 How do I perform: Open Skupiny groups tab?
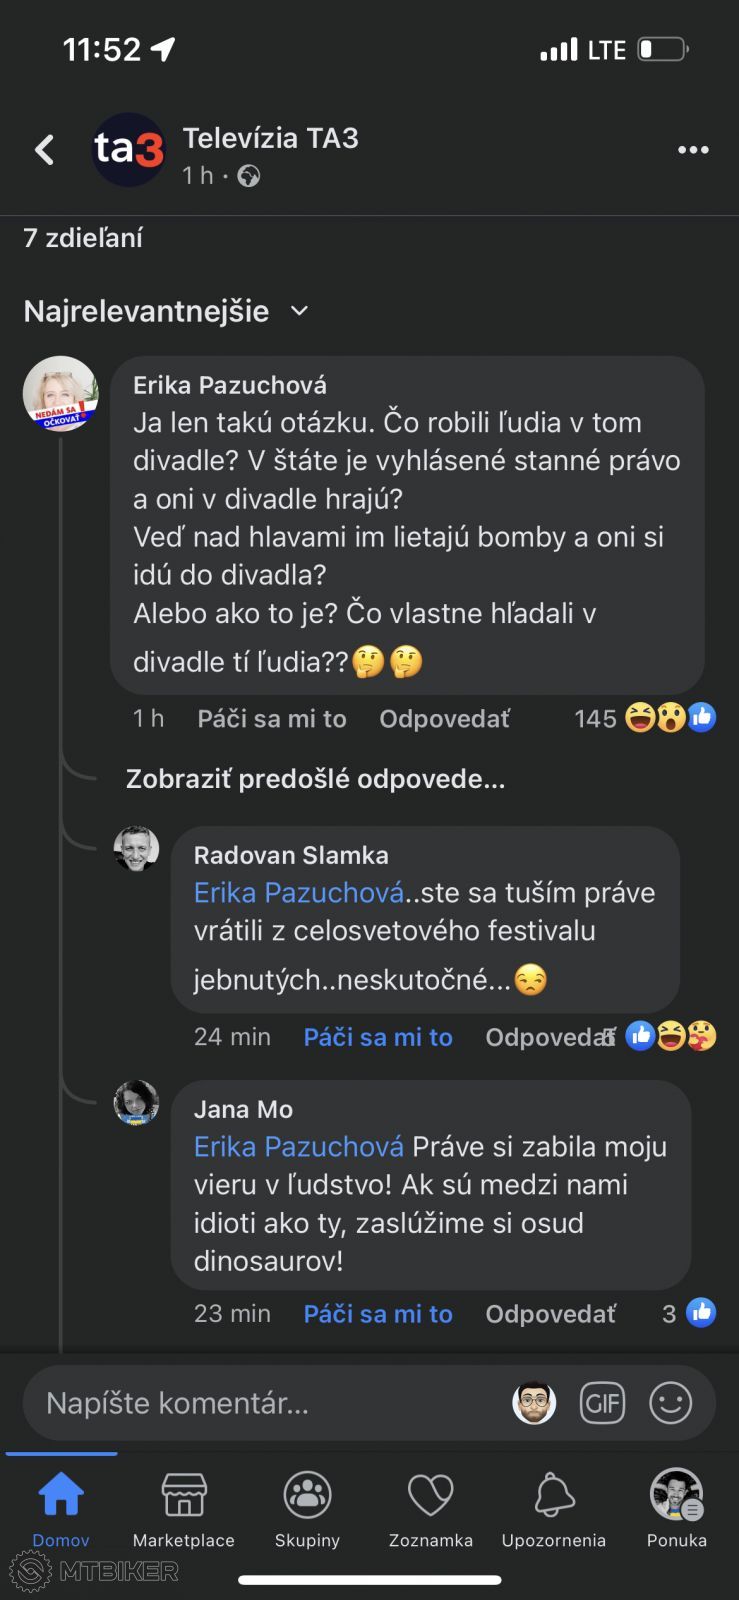click(x=307, y=1509)
